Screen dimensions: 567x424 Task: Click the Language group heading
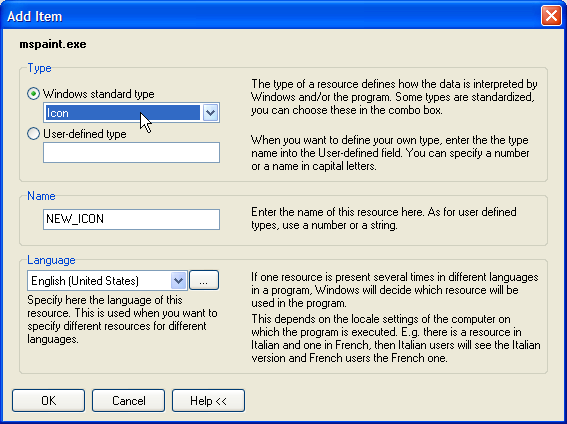pos(51,260)
